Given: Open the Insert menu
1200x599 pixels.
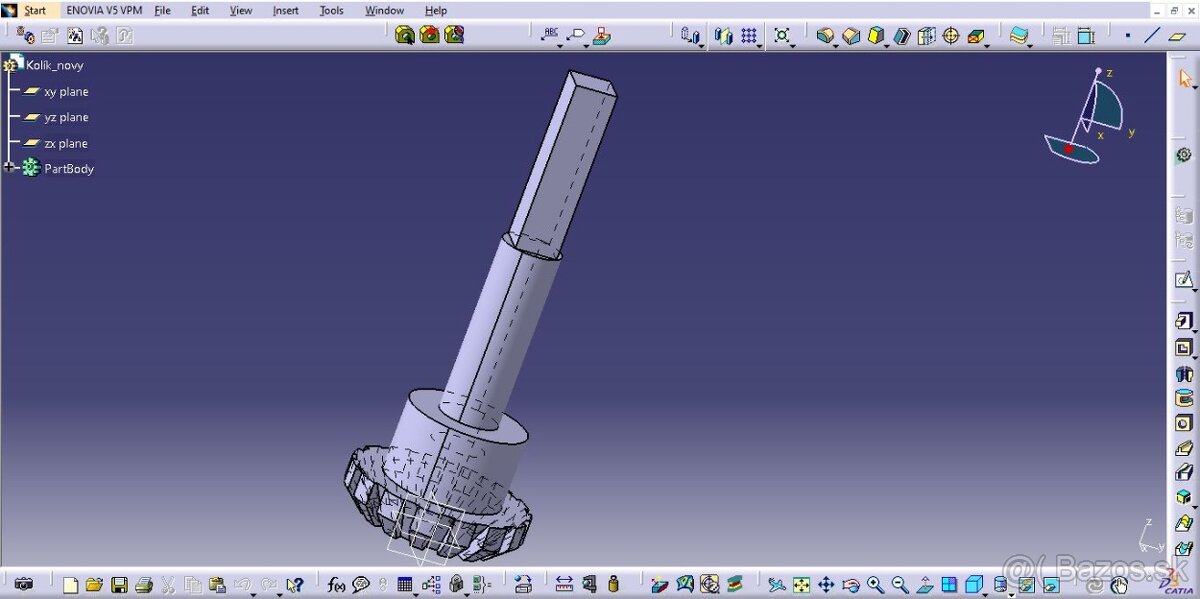Looking at the screenshot, I should click(x=285, y=11).
